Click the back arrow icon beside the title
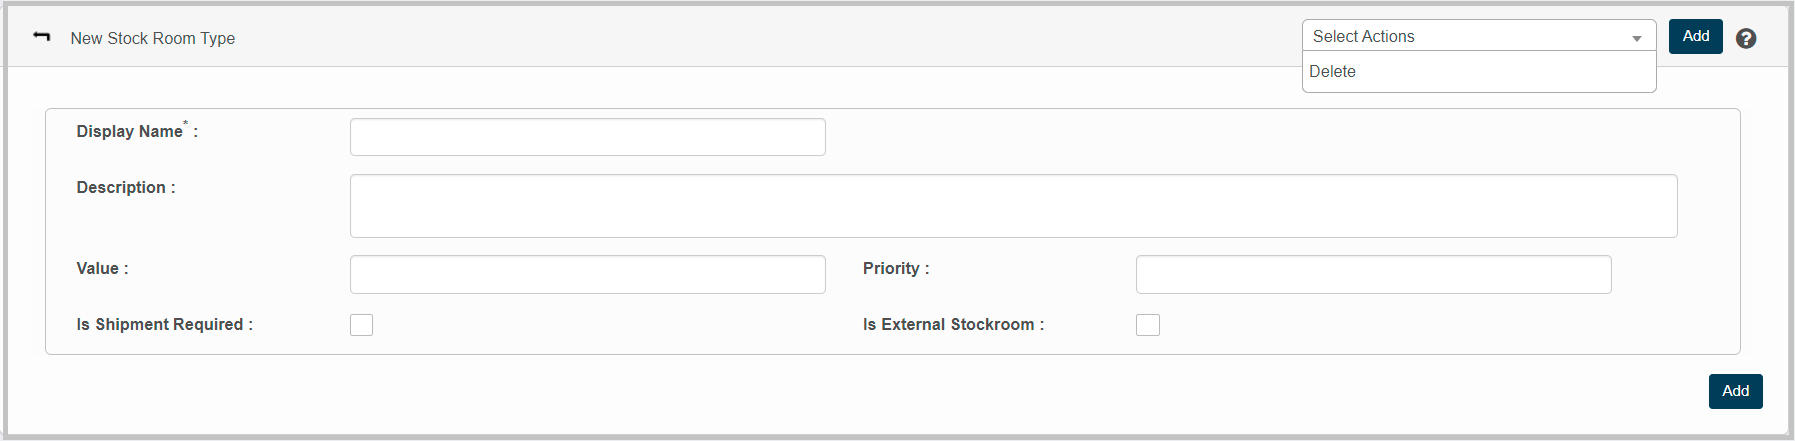Viewport: 1795px width, 441px height. (41, 37)
